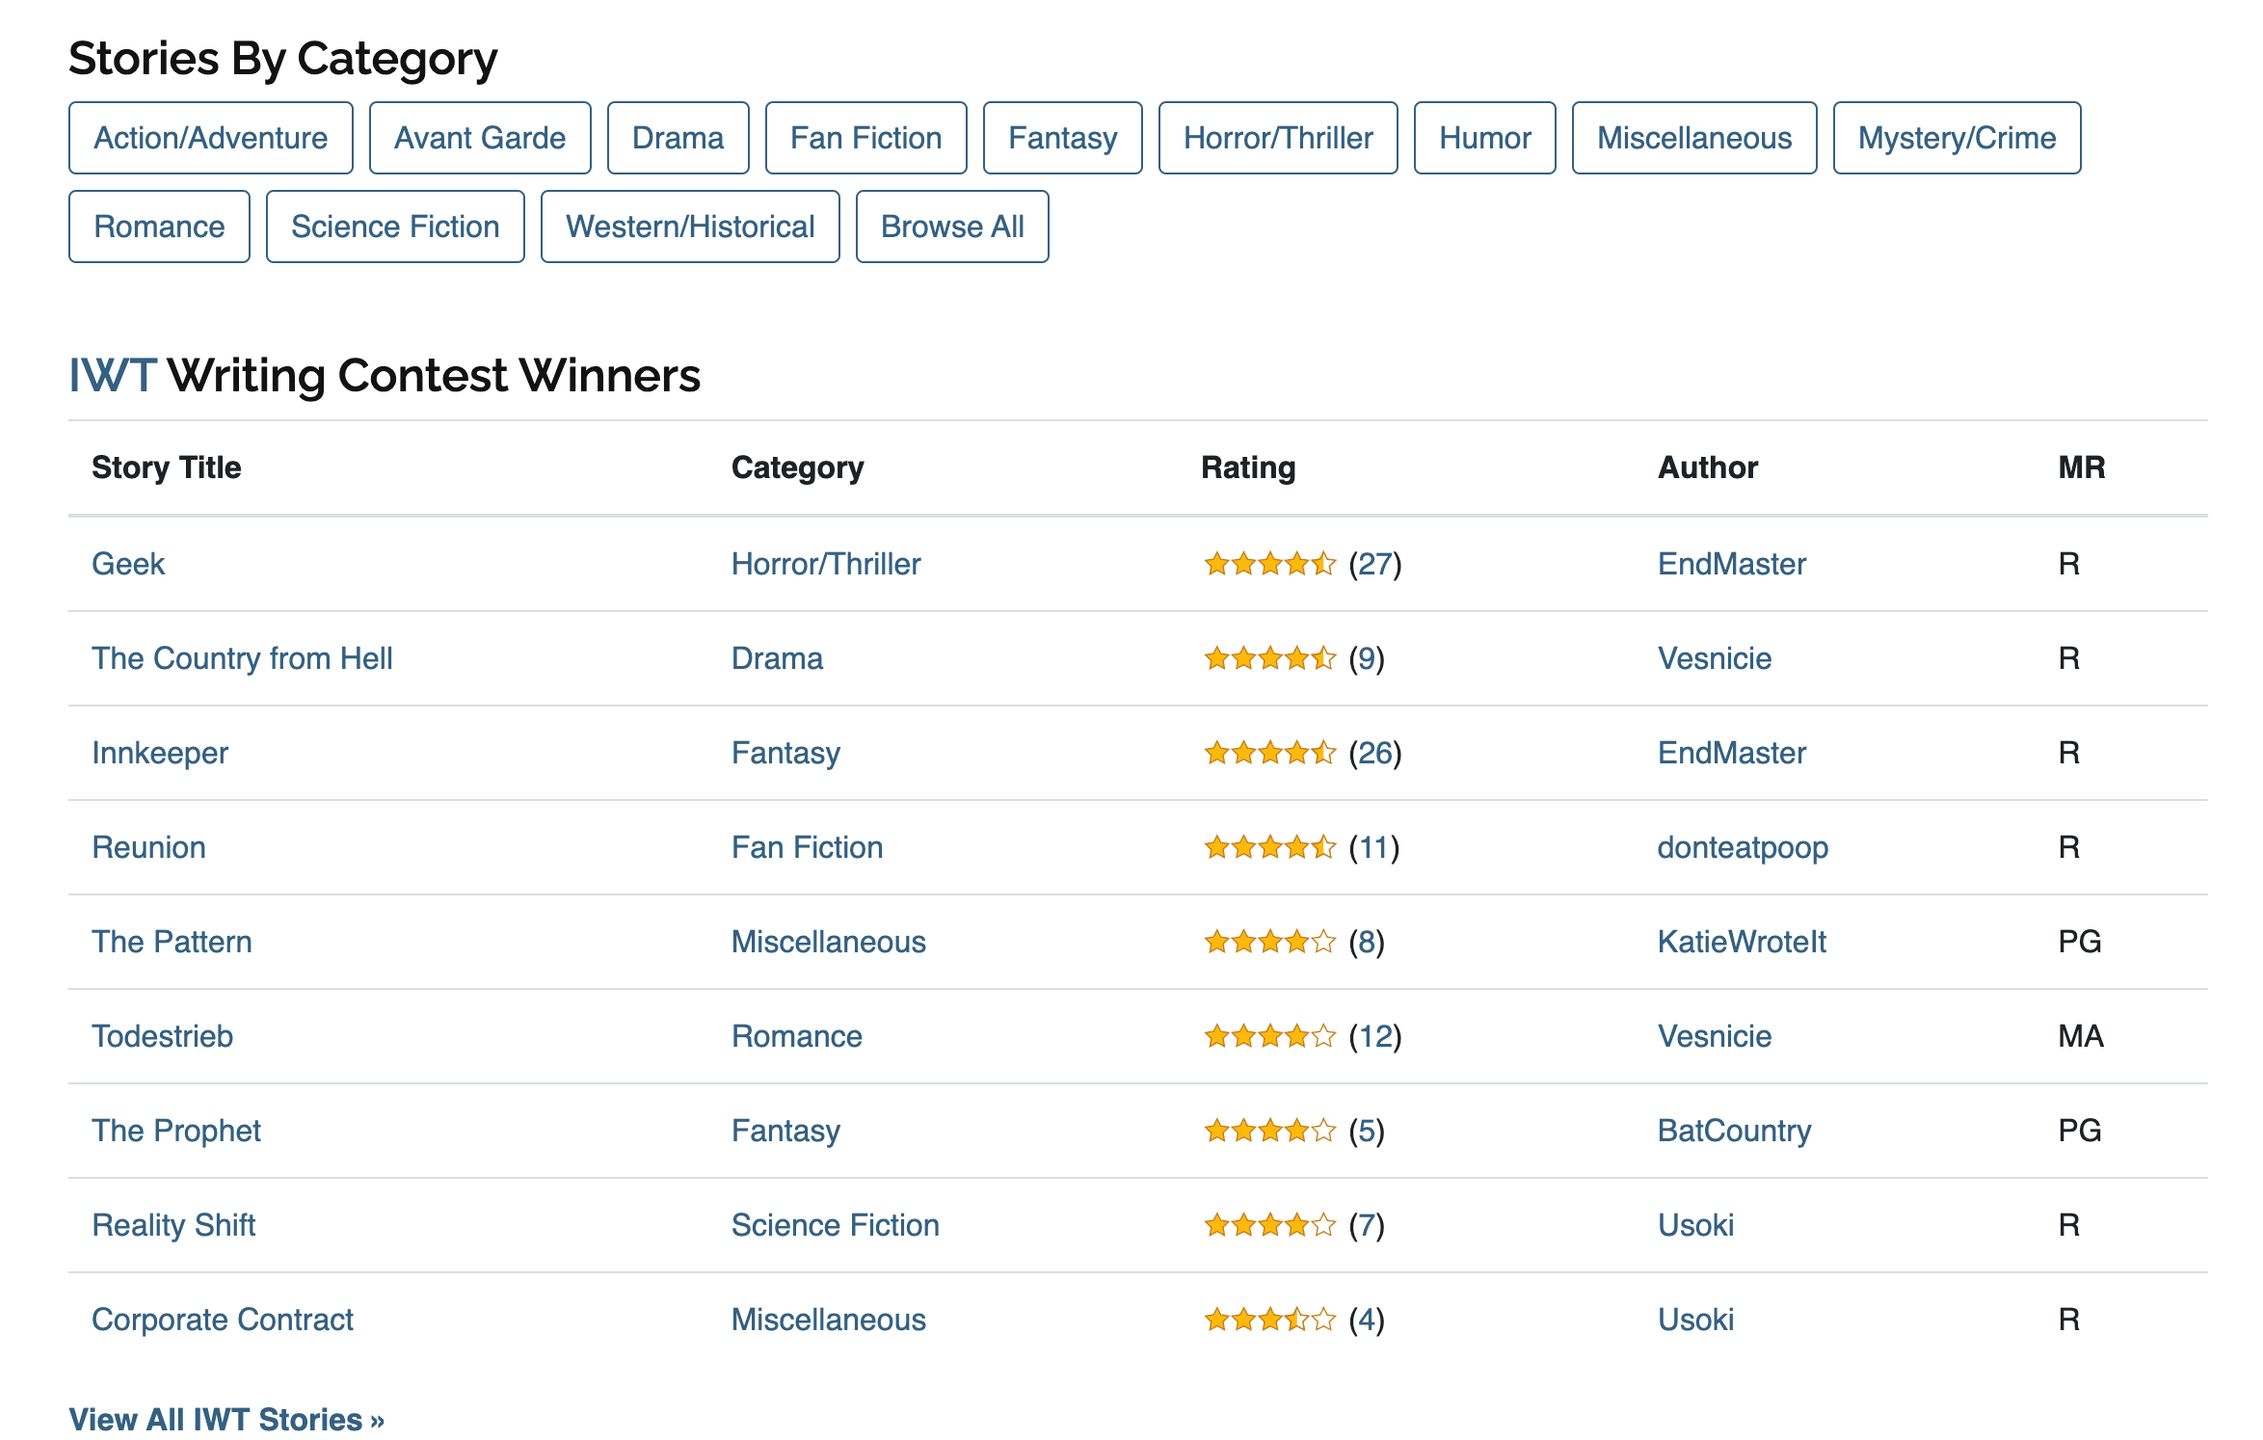View author donteatpoop's profile
This screenshot has height=1440, width=2263.
[1742, 847]
